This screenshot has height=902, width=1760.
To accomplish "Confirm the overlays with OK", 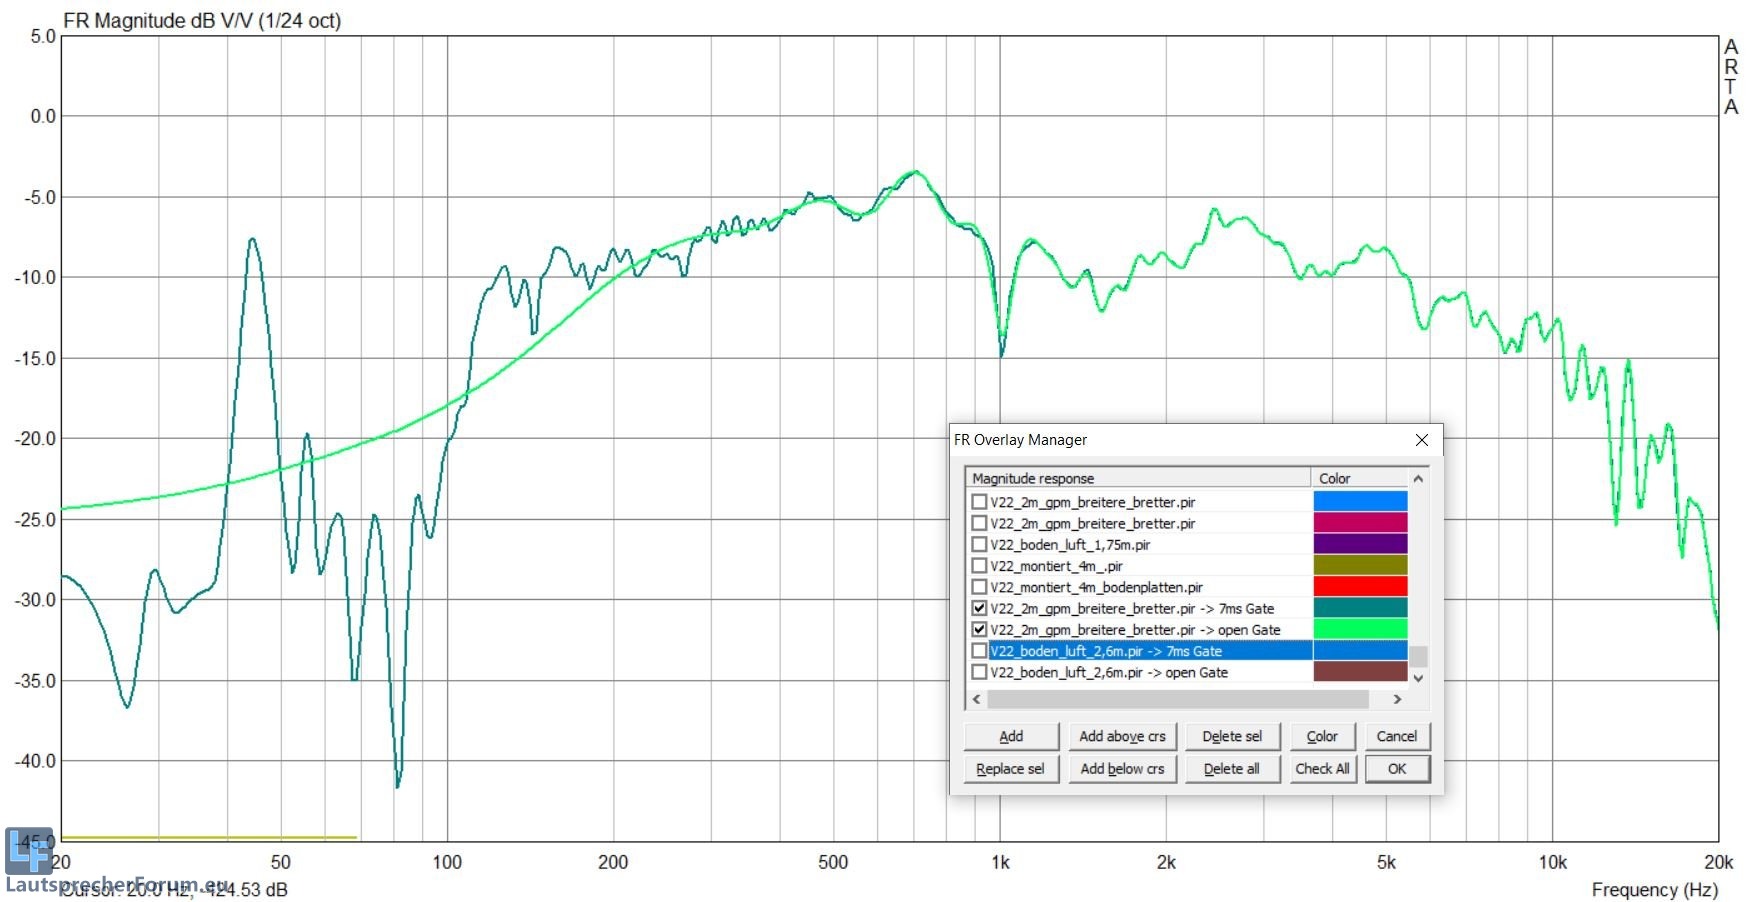I will (1396, 769).
